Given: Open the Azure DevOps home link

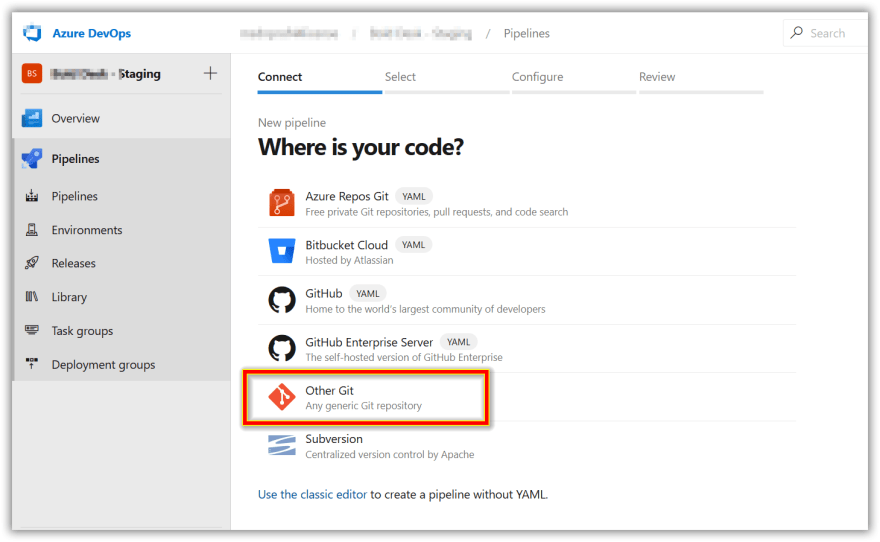Looking at the screenshot, I should tap(91, 33).
